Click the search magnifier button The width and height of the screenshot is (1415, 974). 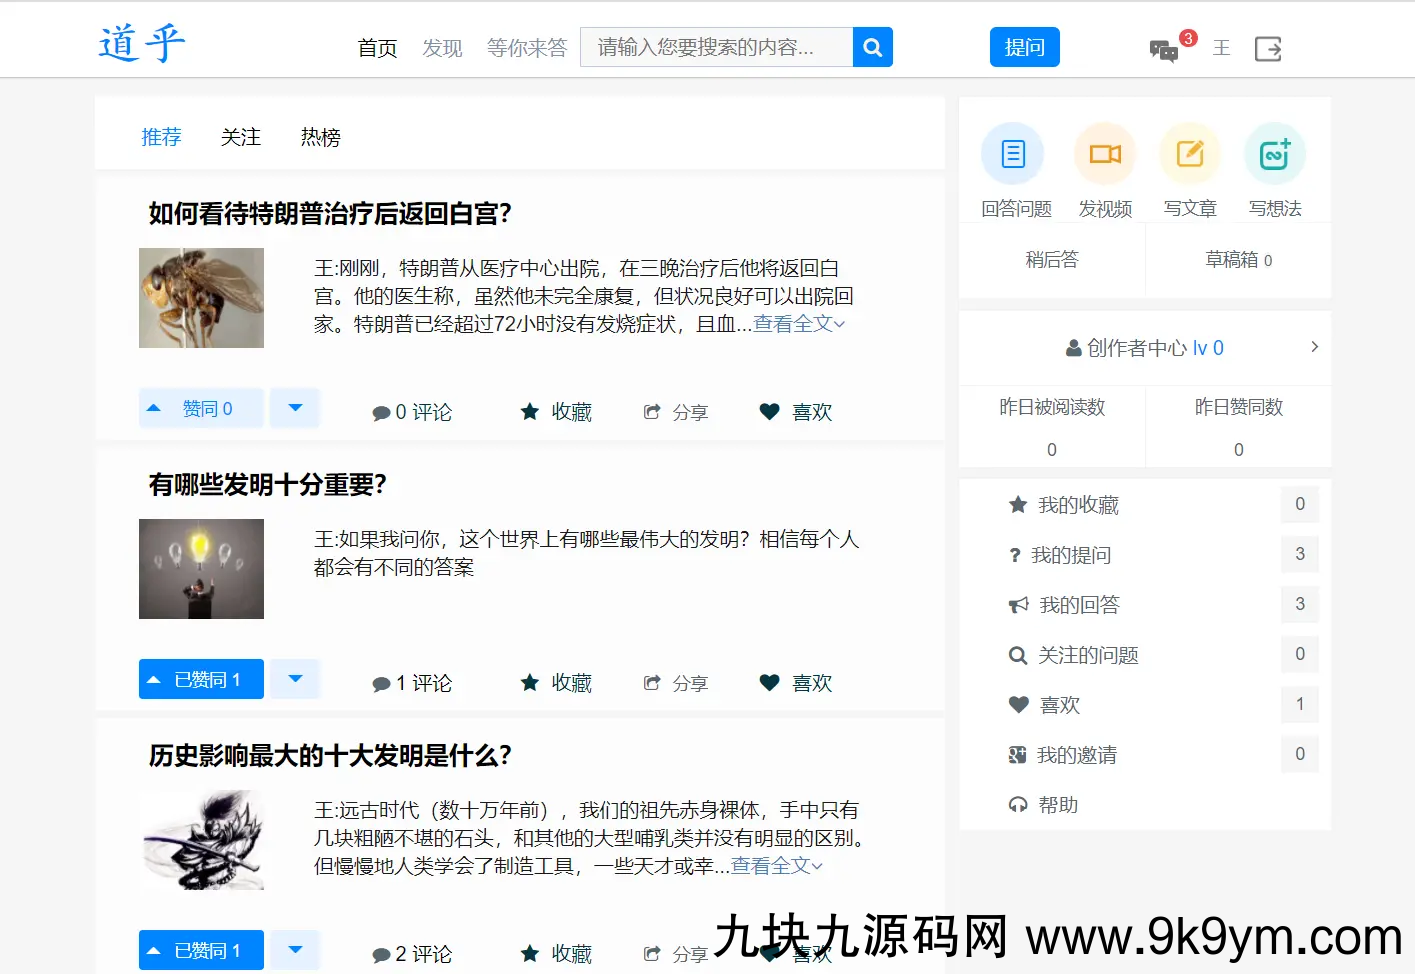tap(871, 46)
